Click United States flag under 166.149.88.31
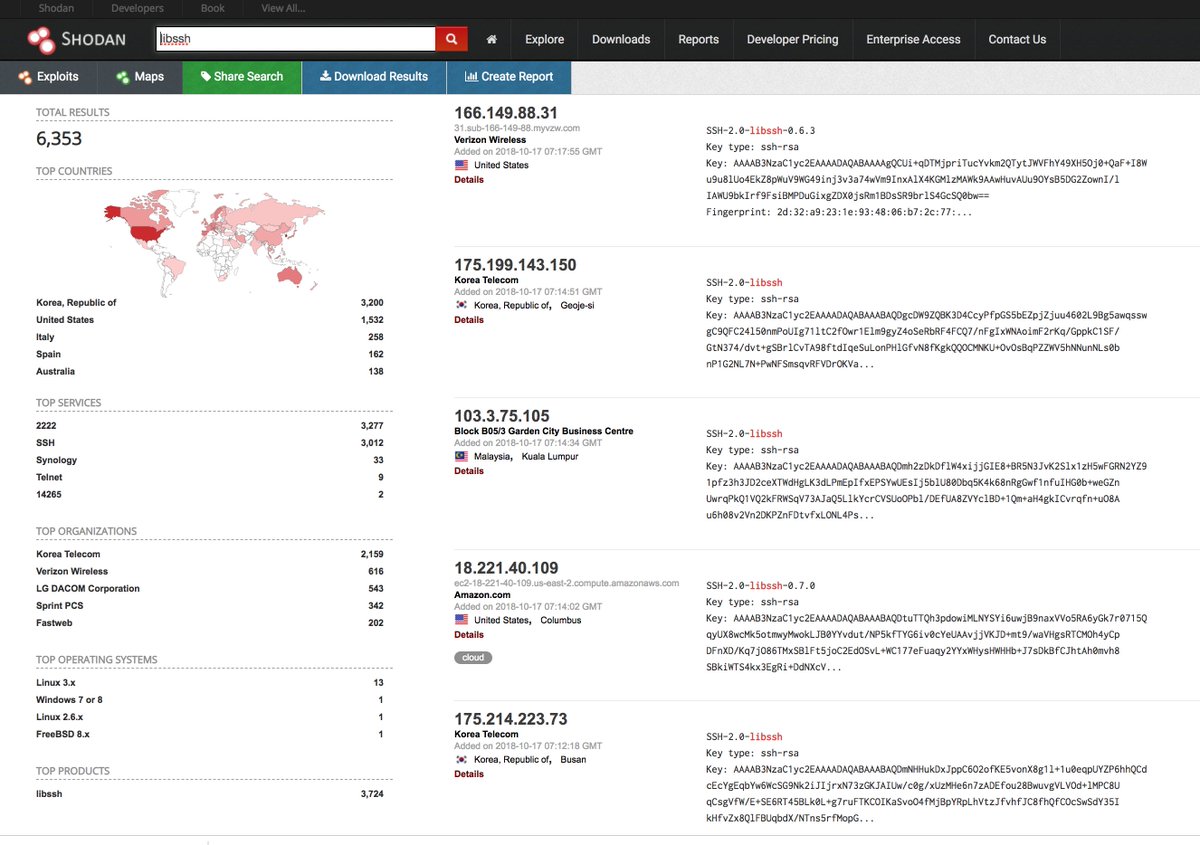This screenshot has width=1200, height=845. tap(461, 165)
